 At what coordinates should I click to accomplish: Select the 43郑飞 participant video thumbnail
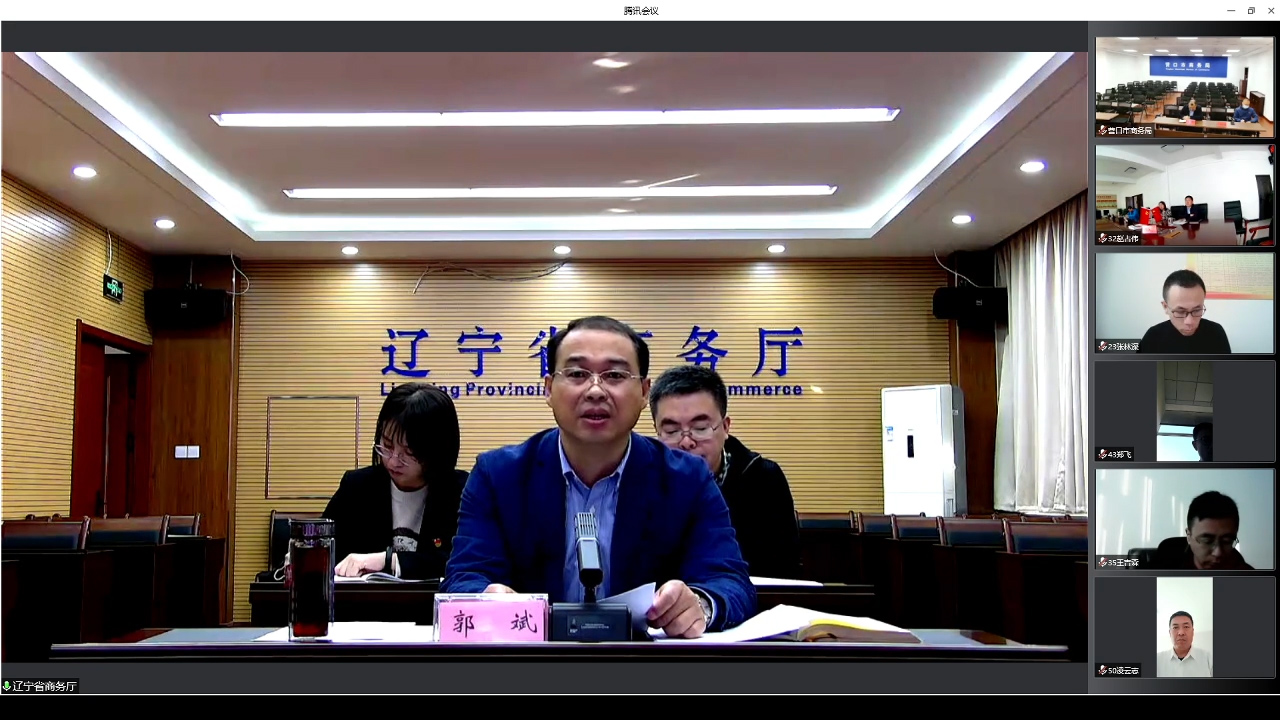tap(1184, 408)
